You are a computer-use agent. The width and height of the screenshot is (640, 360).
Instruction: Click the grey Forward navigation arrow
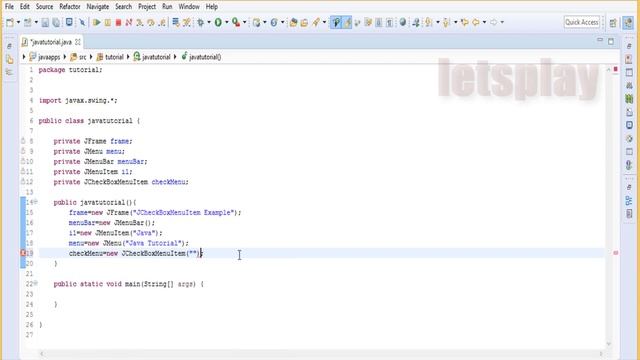pyautogui.click(x=493, y=22)
